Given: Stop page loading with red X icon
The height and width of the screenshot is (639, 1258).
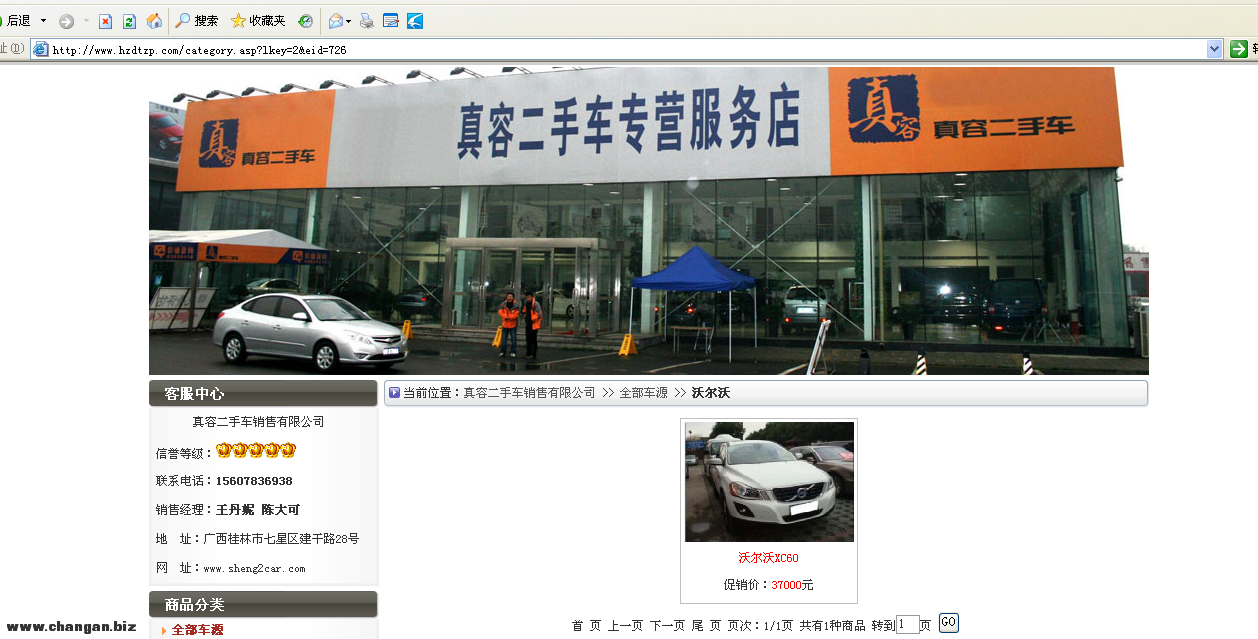Looking at the screenshot, I should pyautogui.click(x=105, y=21).
